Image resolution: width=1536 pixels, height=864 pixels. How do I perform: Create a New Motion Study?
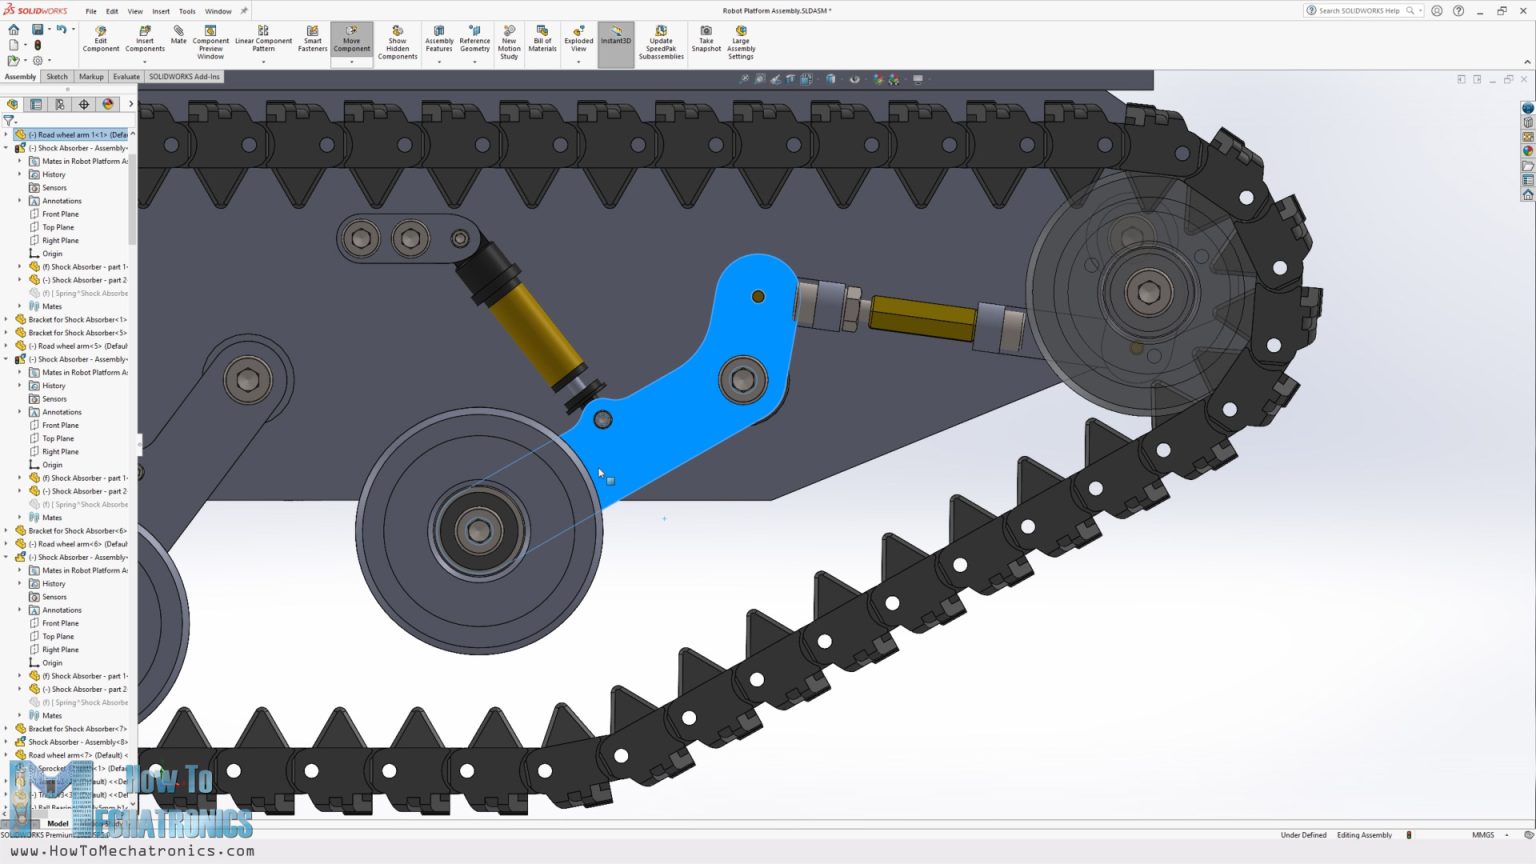tap(509, 40)
